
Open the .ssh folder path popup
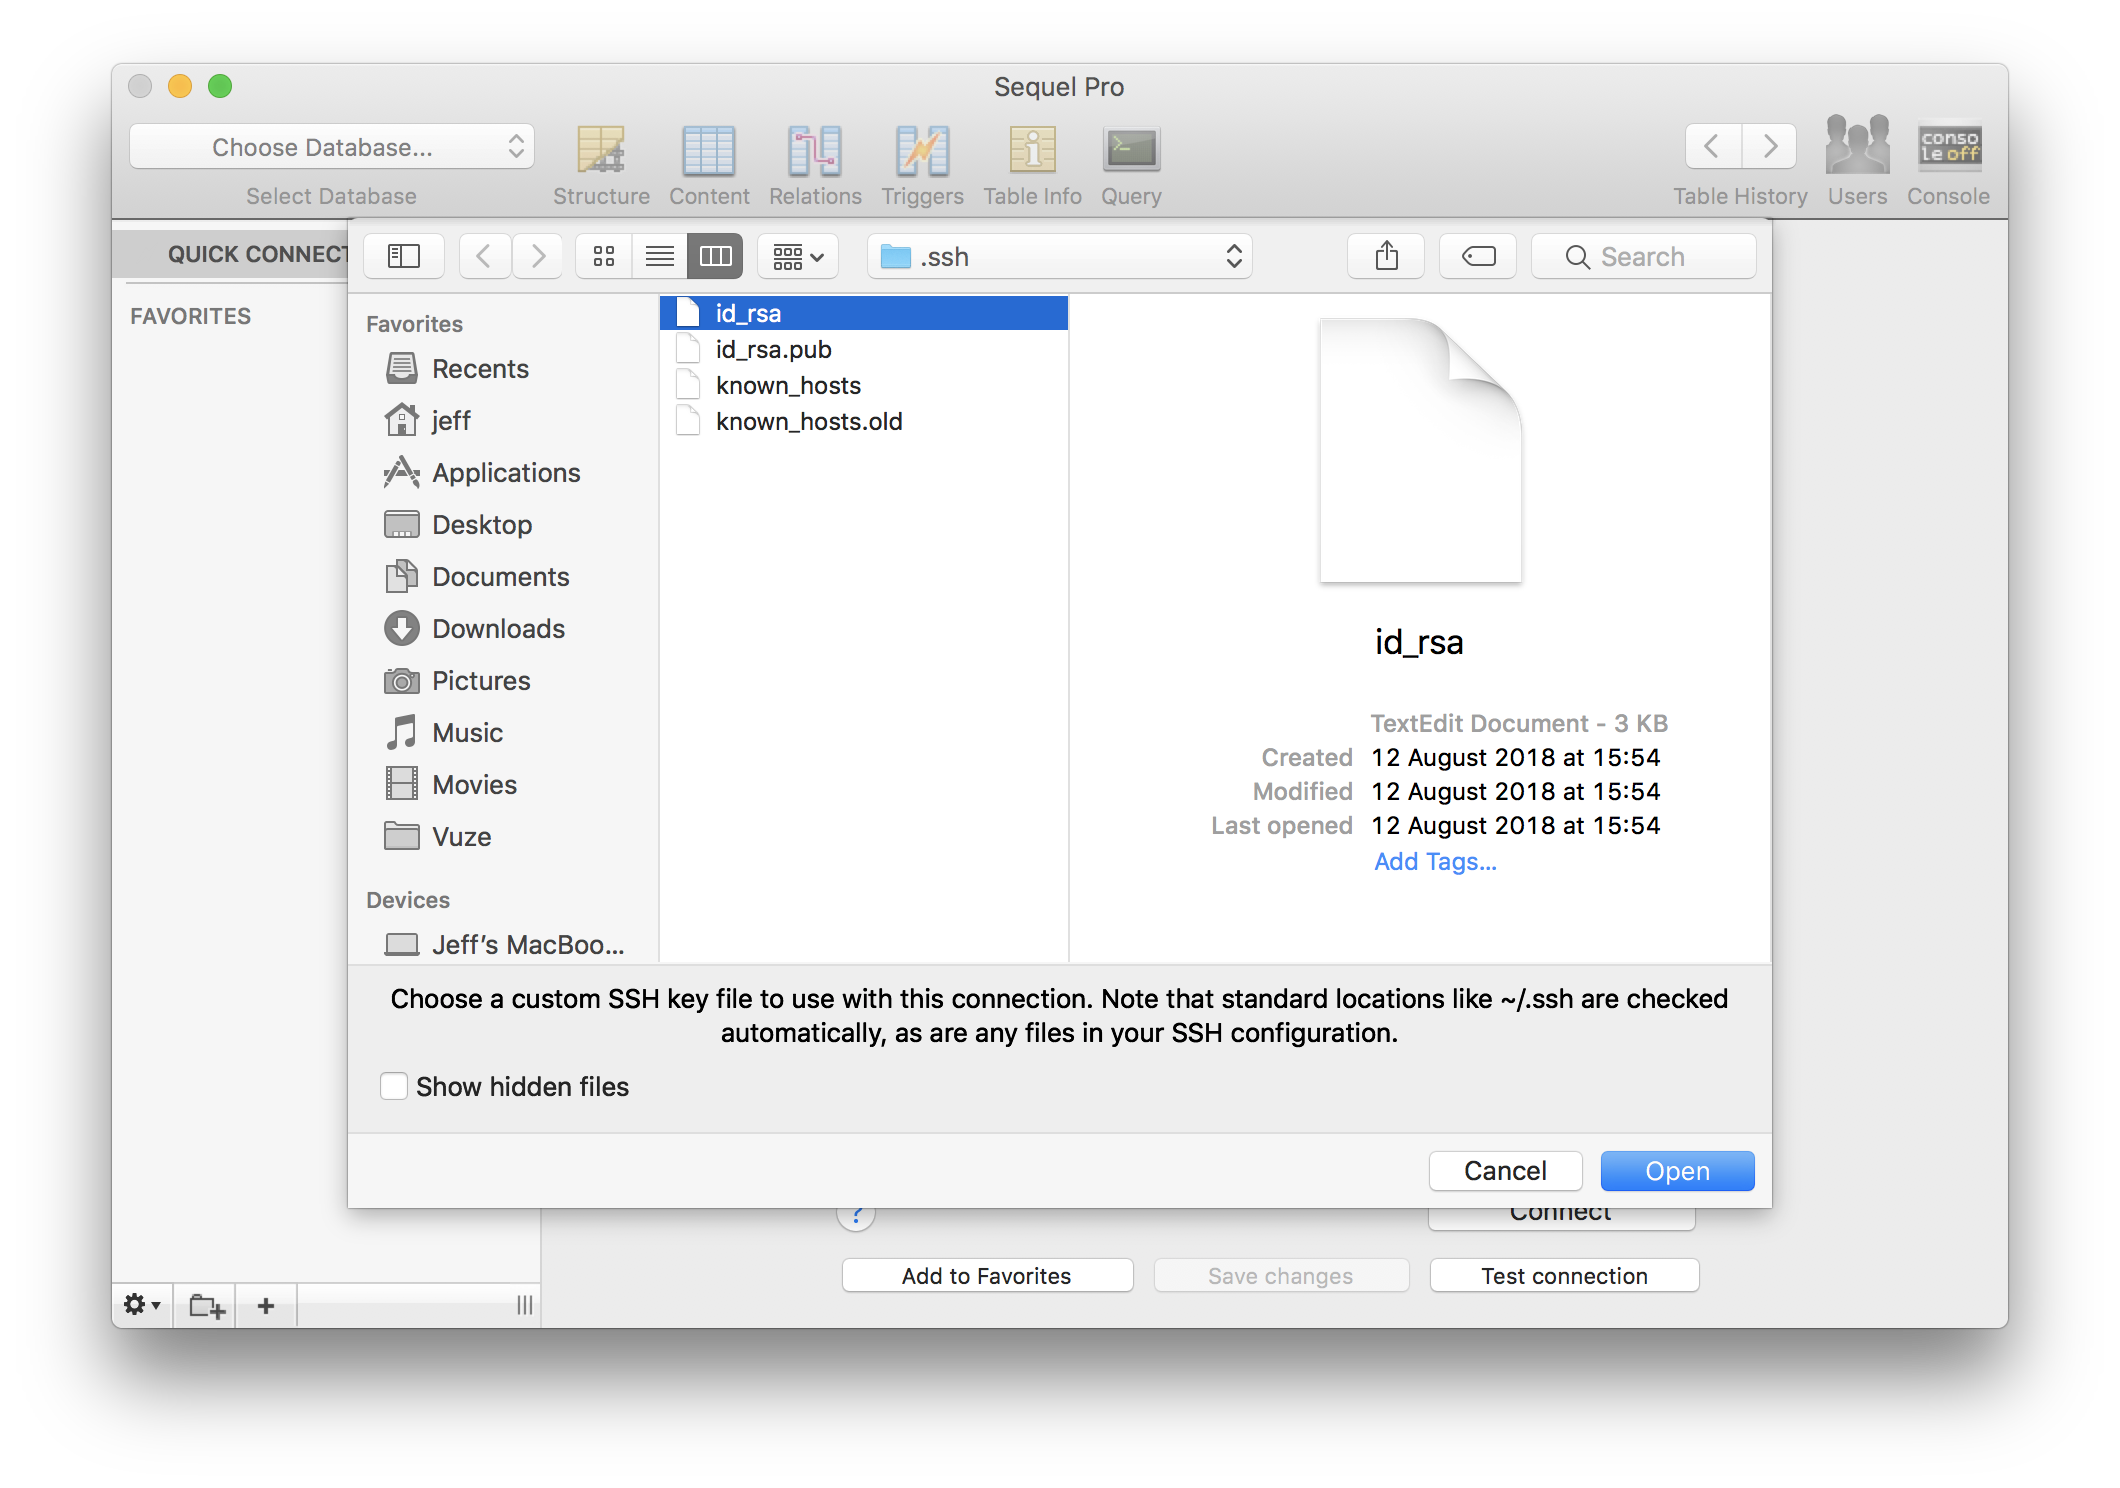pos(1060,257)
